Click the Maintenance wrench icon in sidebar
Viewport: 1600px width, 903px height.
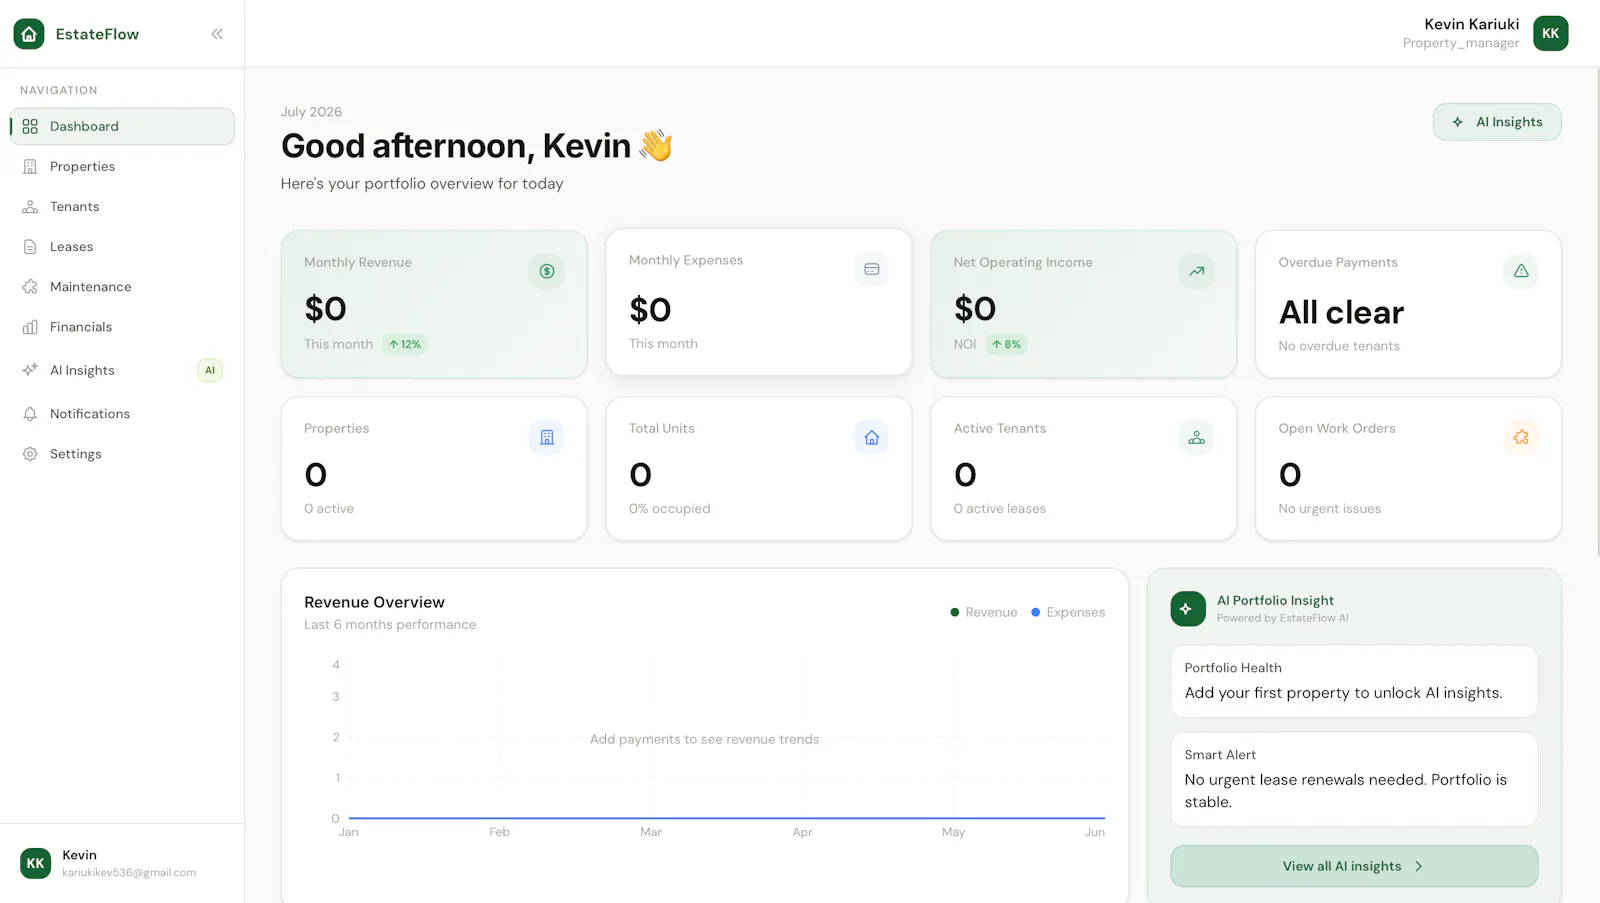pos(30,286)
